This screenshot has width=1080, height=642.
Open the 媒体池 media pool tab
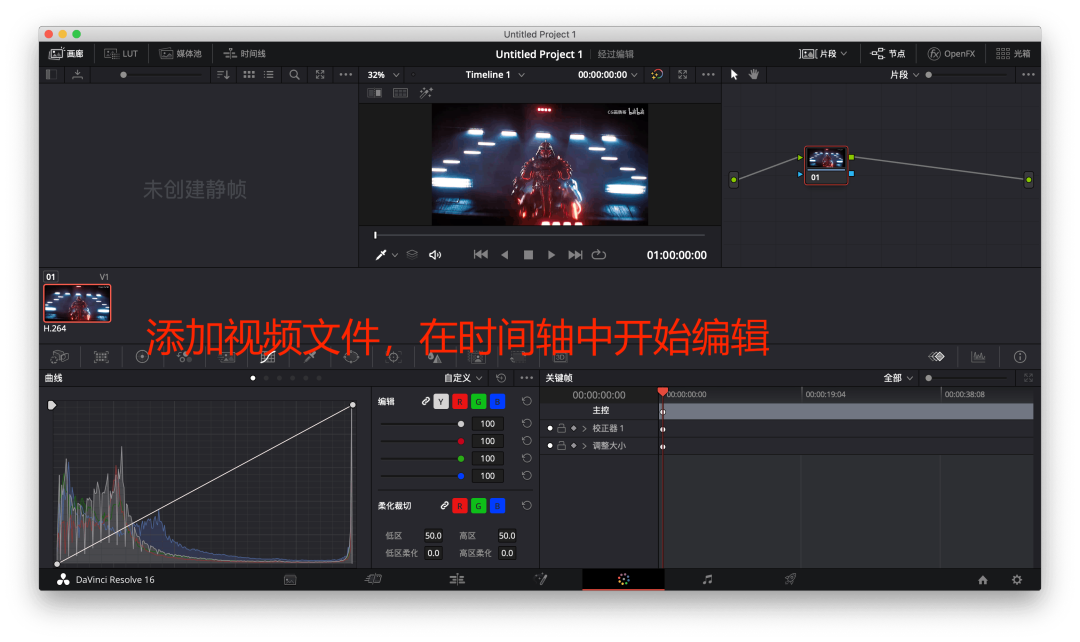click(x=181, y=53)
